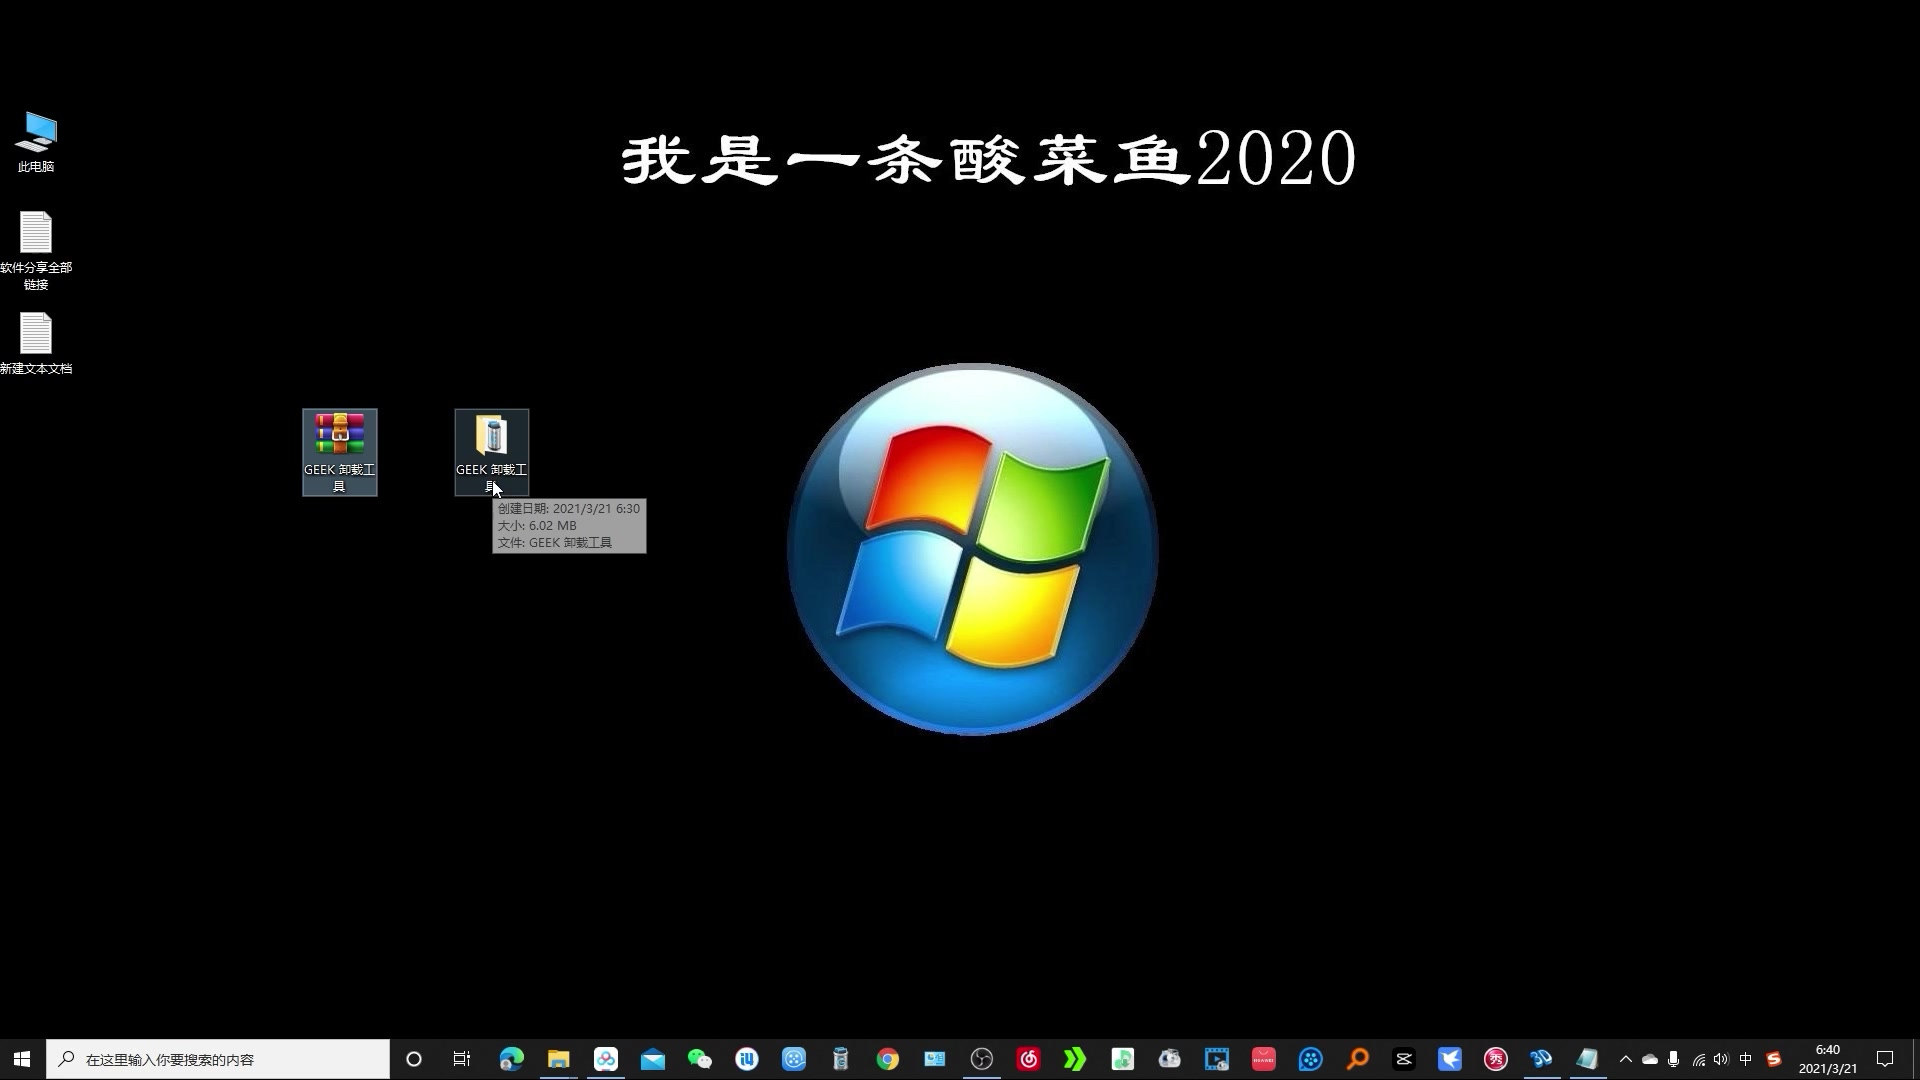This screenshot has width=1920, height=1080.
Task: Open the volume speaker tray icon
Action: coord(1721,1059)
